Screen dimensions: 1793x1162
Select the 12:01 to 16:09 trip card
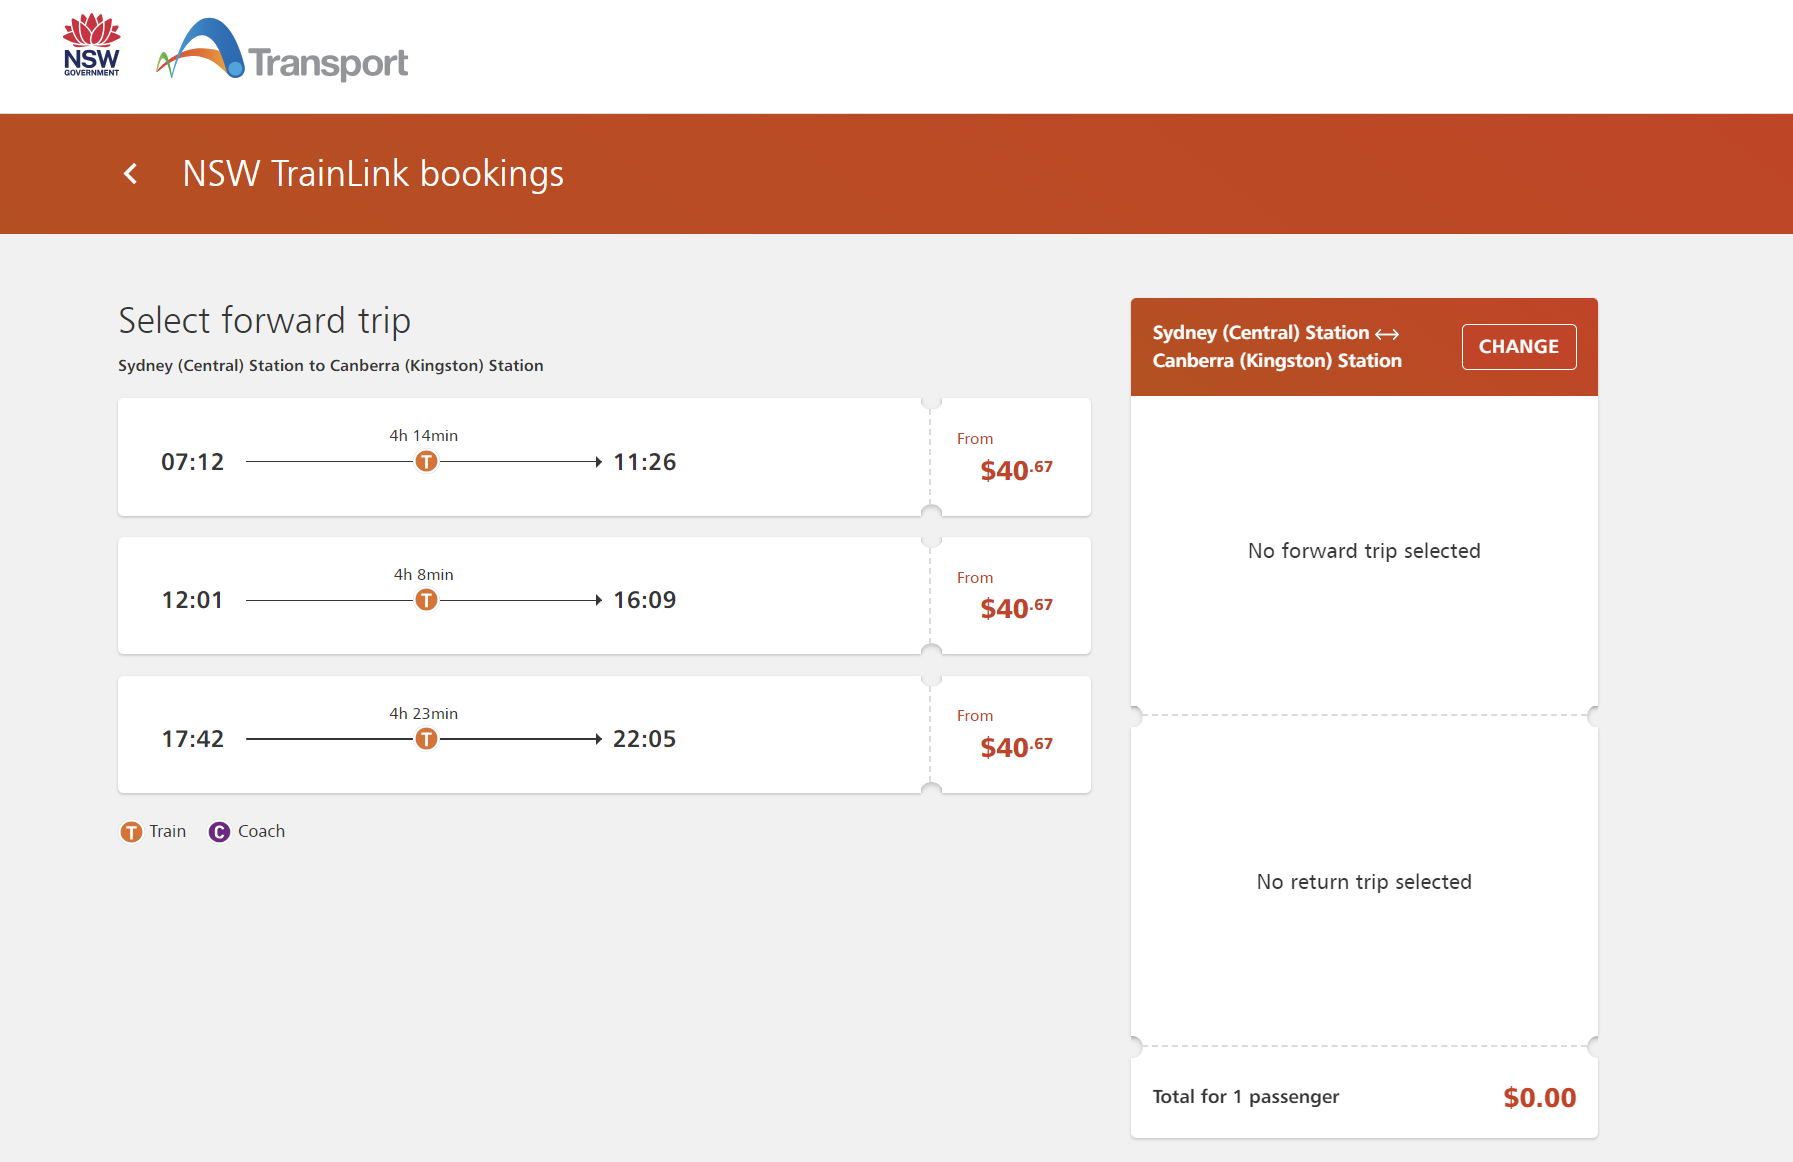[x=604, y=596]
